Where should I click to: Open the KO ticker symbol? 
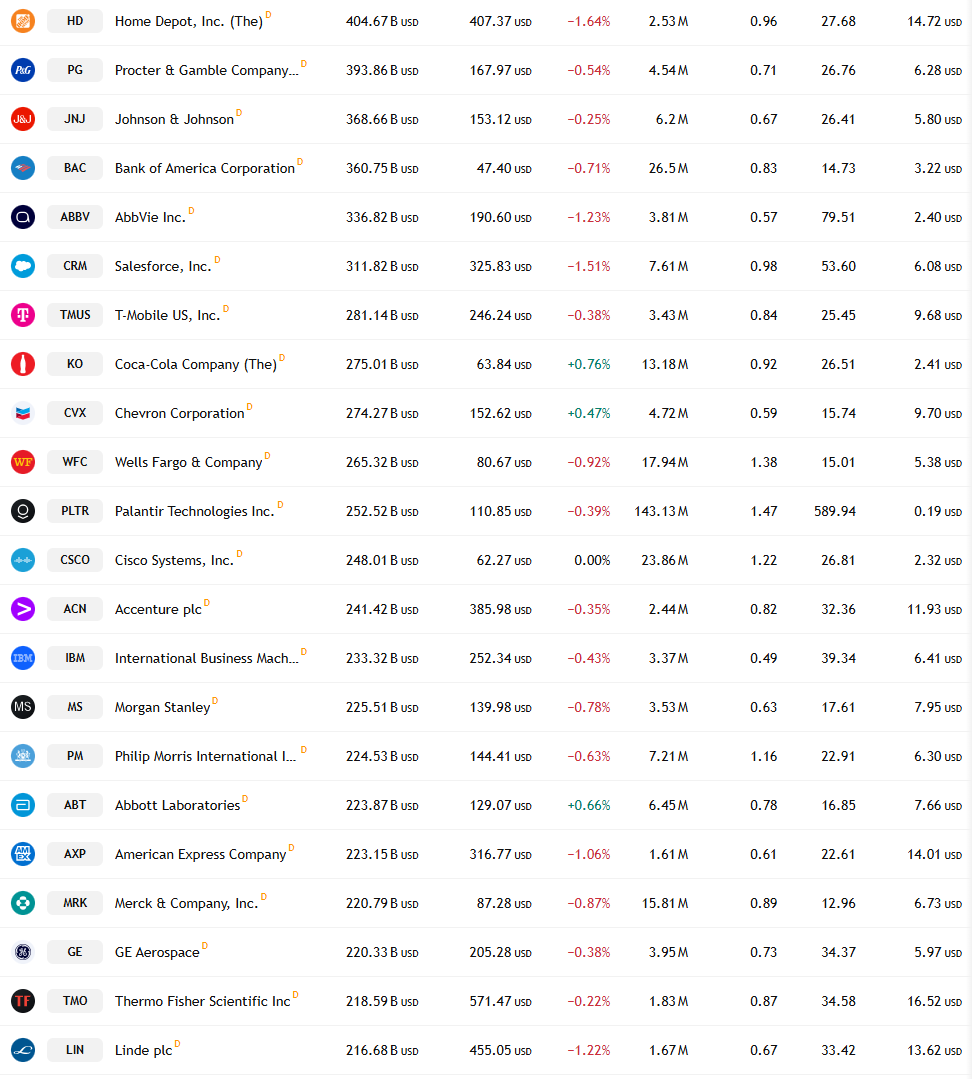(x=75, y=364)
